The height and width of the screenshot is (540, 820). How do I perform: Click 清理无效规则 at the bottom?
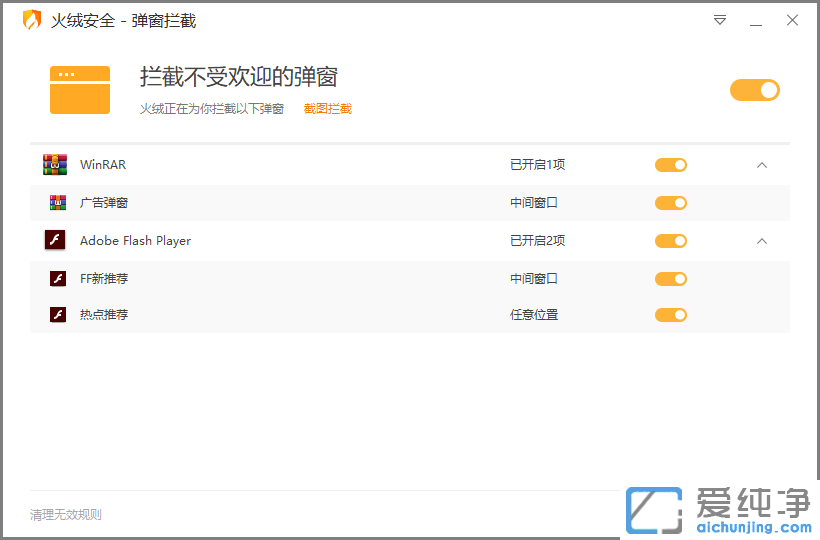(66, 515)
